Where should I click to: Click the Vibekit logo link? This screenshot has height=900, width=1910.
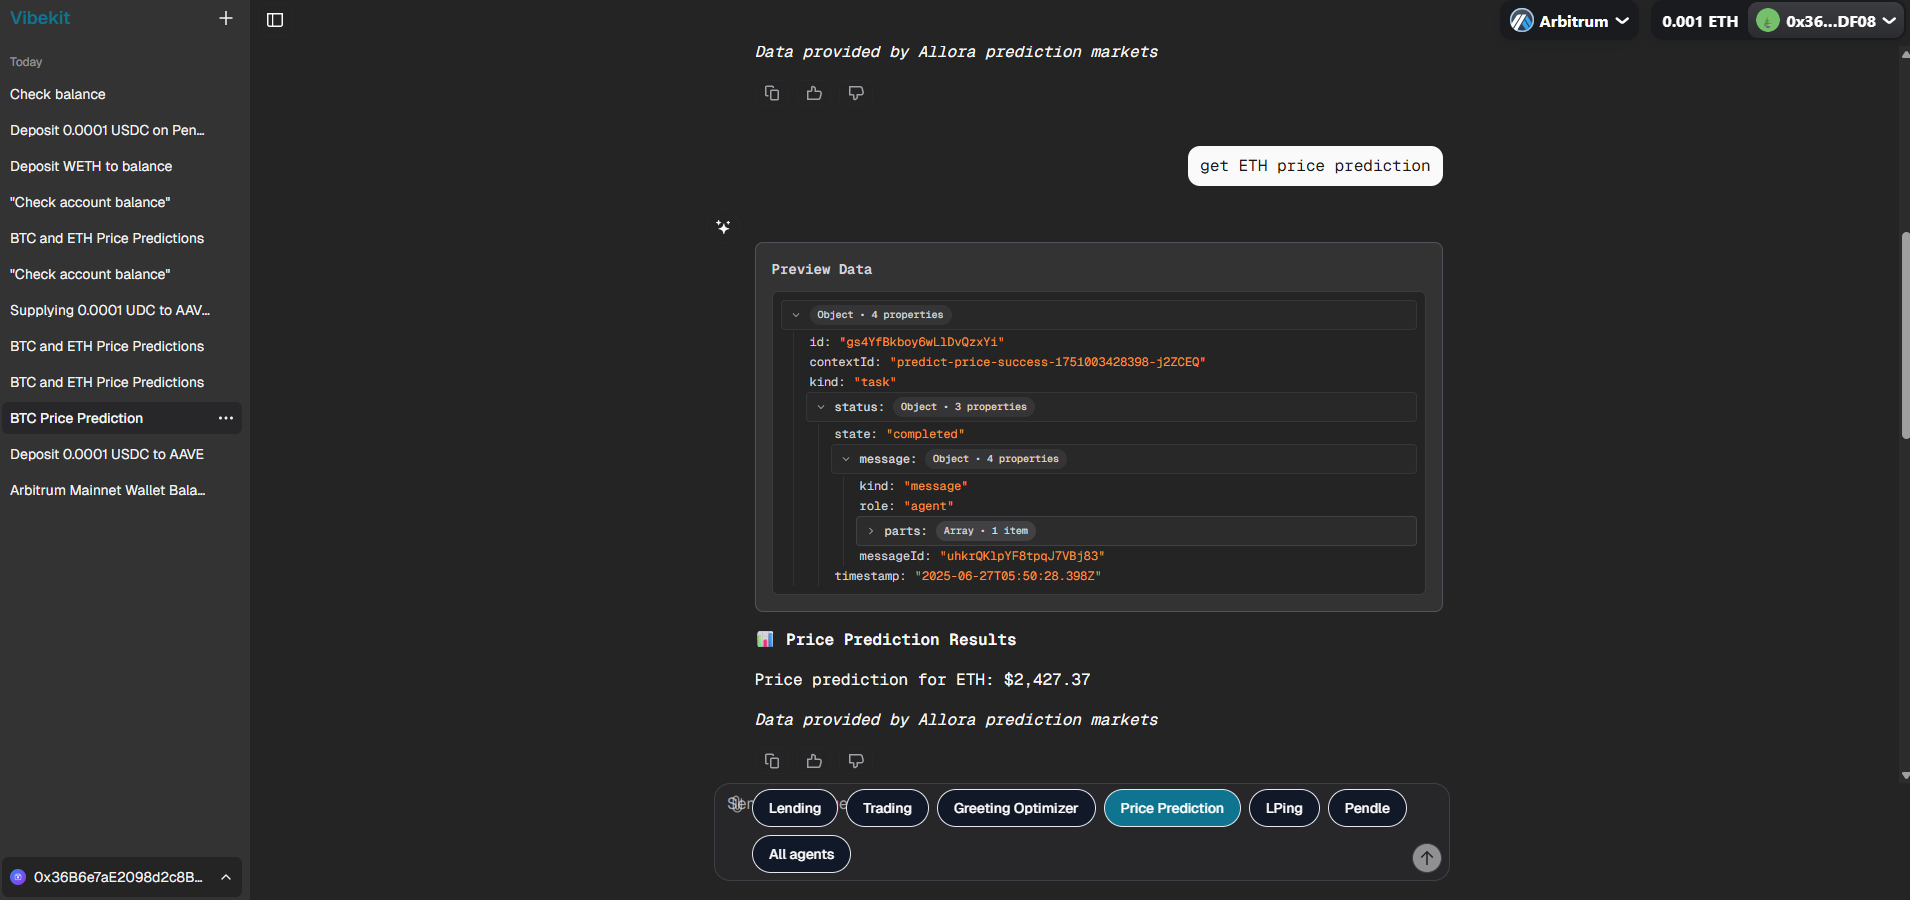(40, 18)
